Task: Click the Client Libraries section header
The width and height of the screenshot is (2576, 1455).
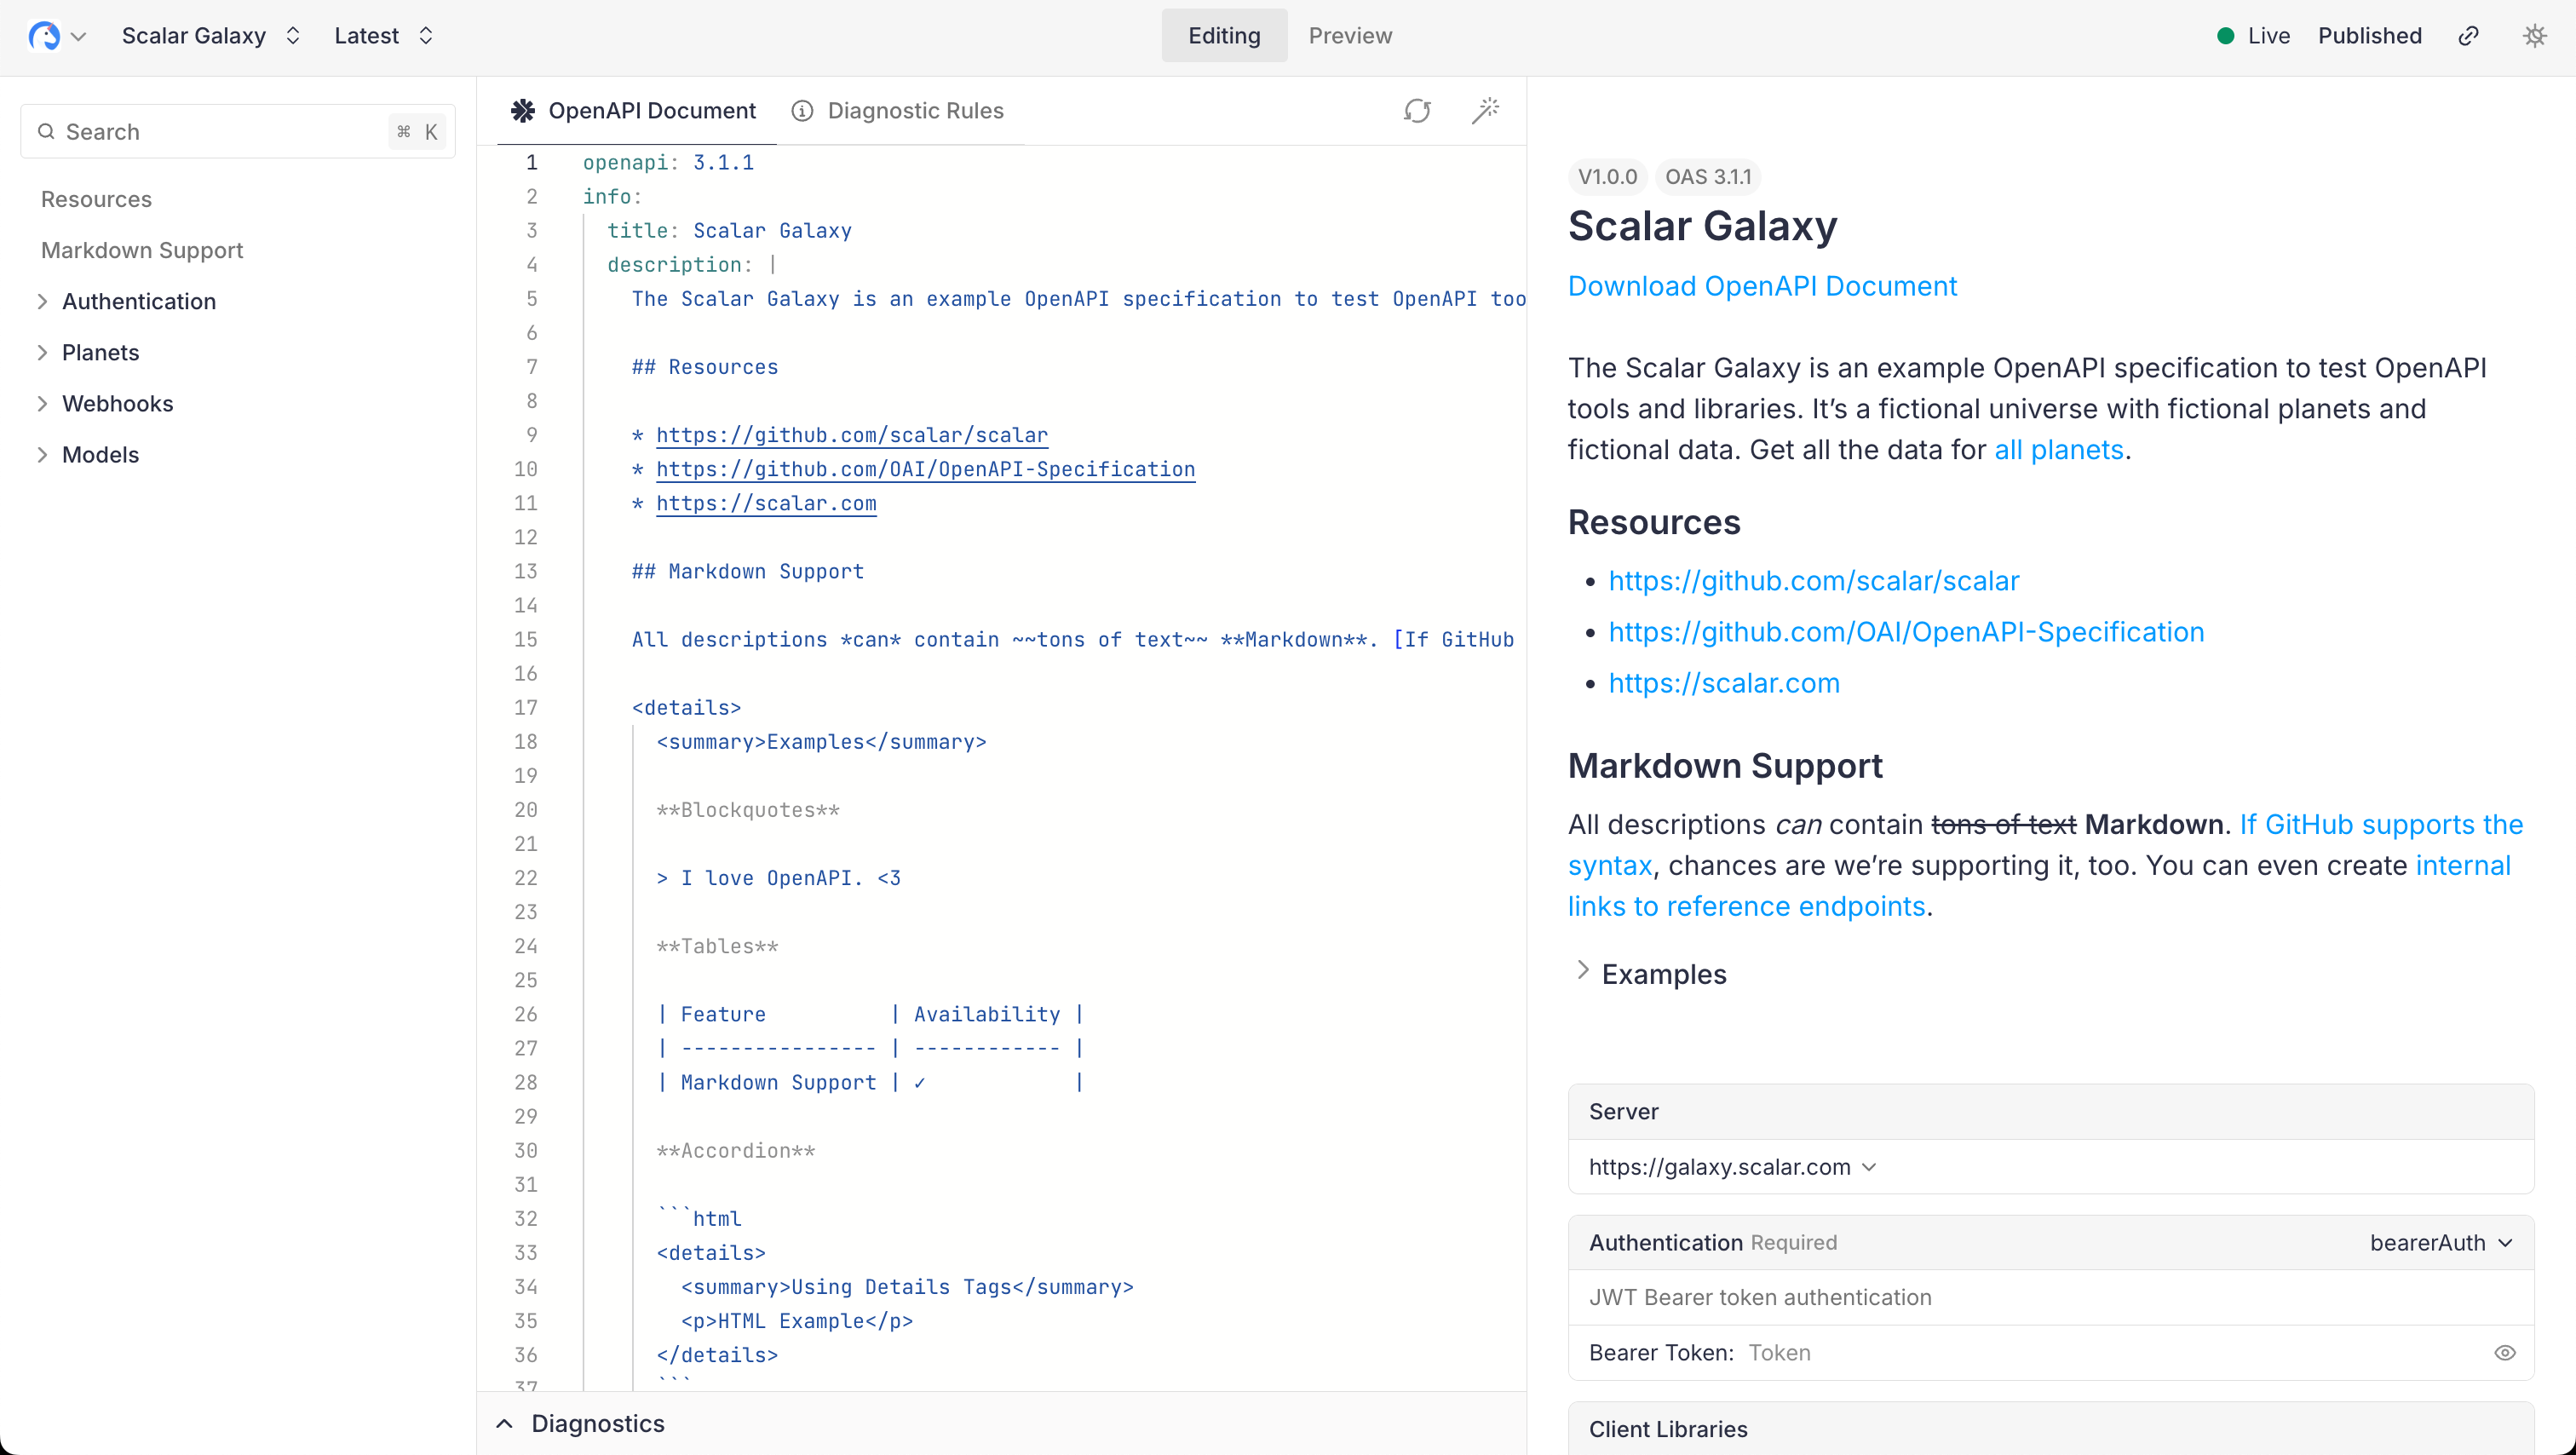Action: (x=2050, y=1428)
